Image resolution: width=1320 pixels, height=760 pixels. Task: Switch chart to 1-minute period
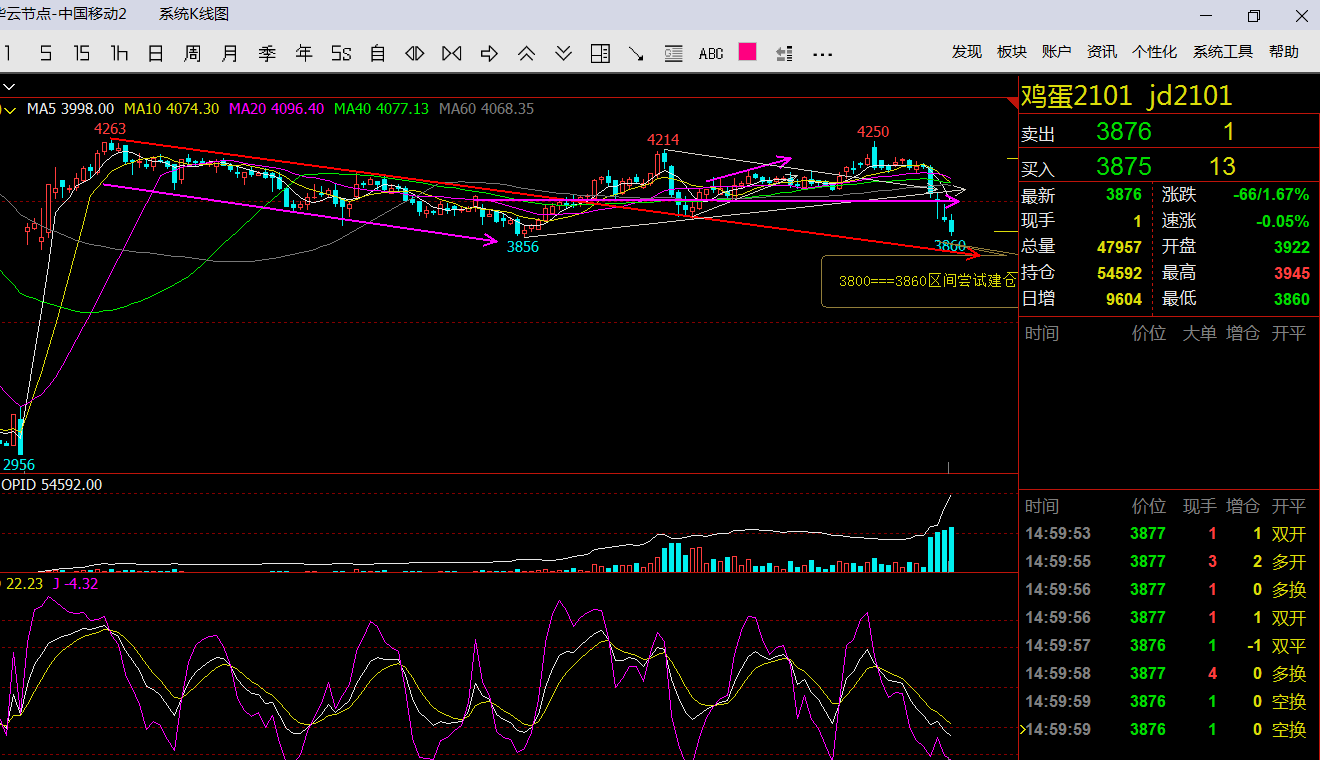click(8, 53)
